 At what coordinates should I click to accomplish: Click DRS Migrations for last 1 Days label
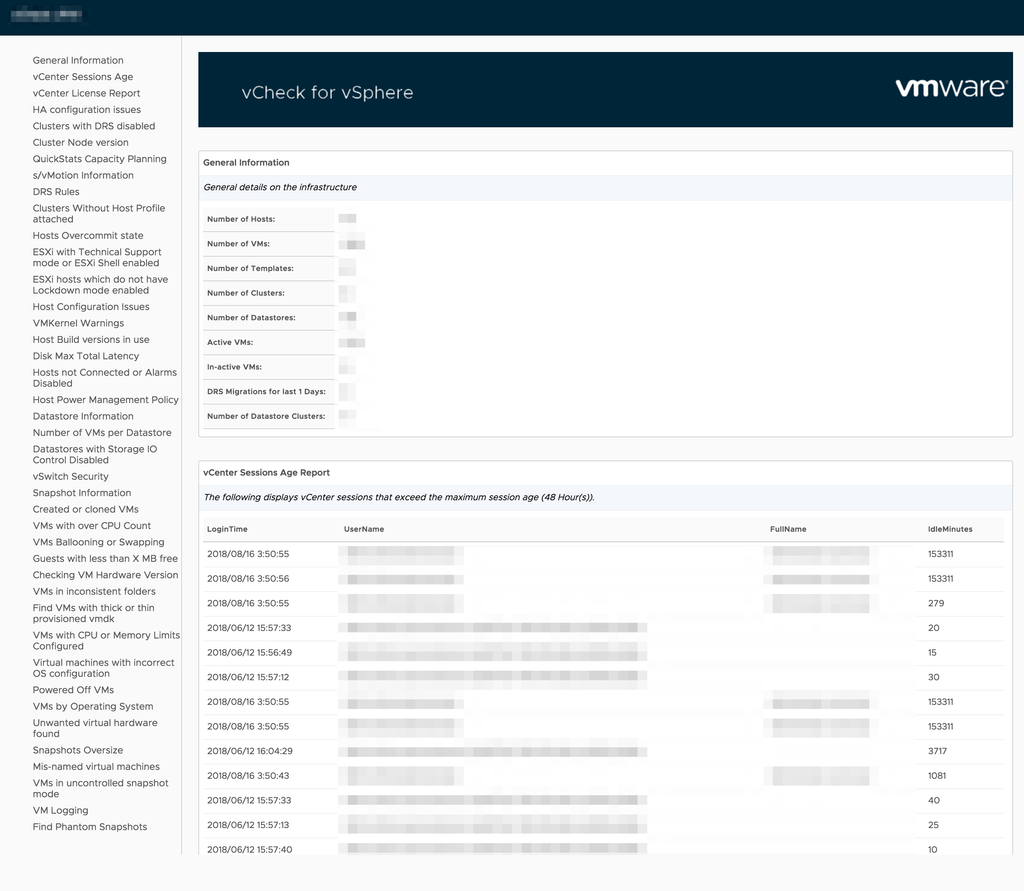click(266, 391)
